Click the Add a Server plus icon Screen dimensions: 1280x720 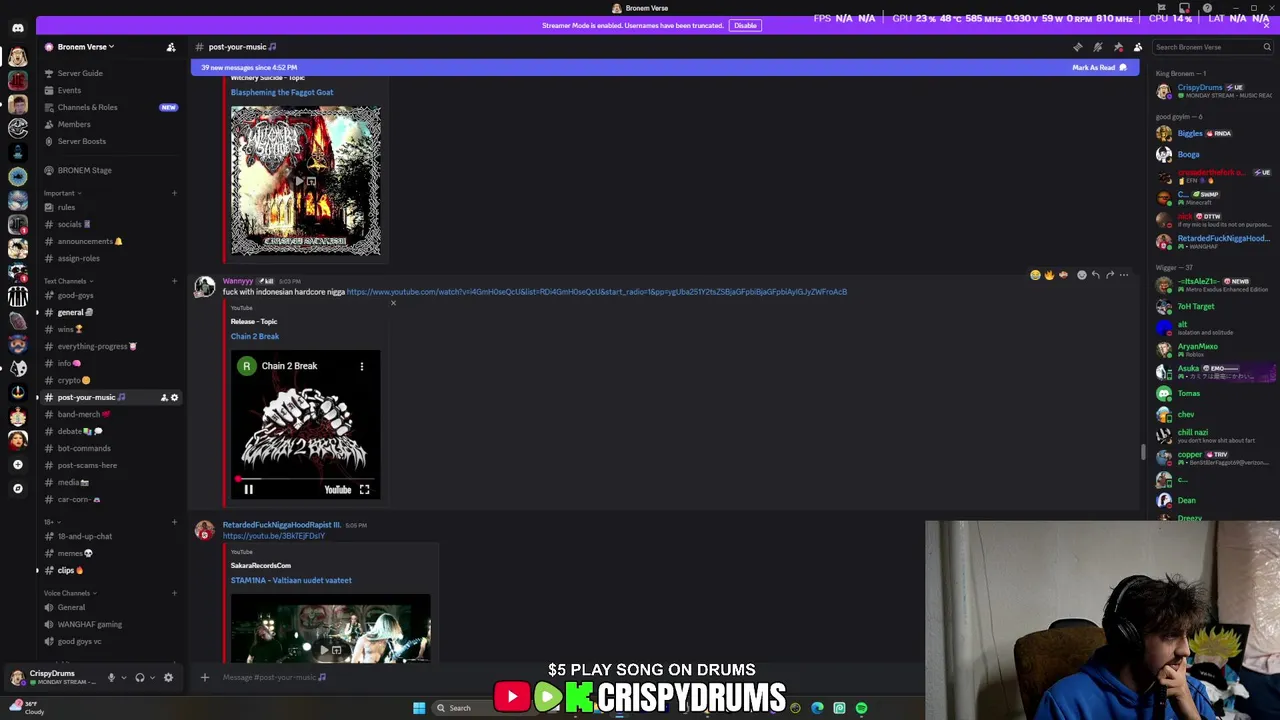coord(18,465)
